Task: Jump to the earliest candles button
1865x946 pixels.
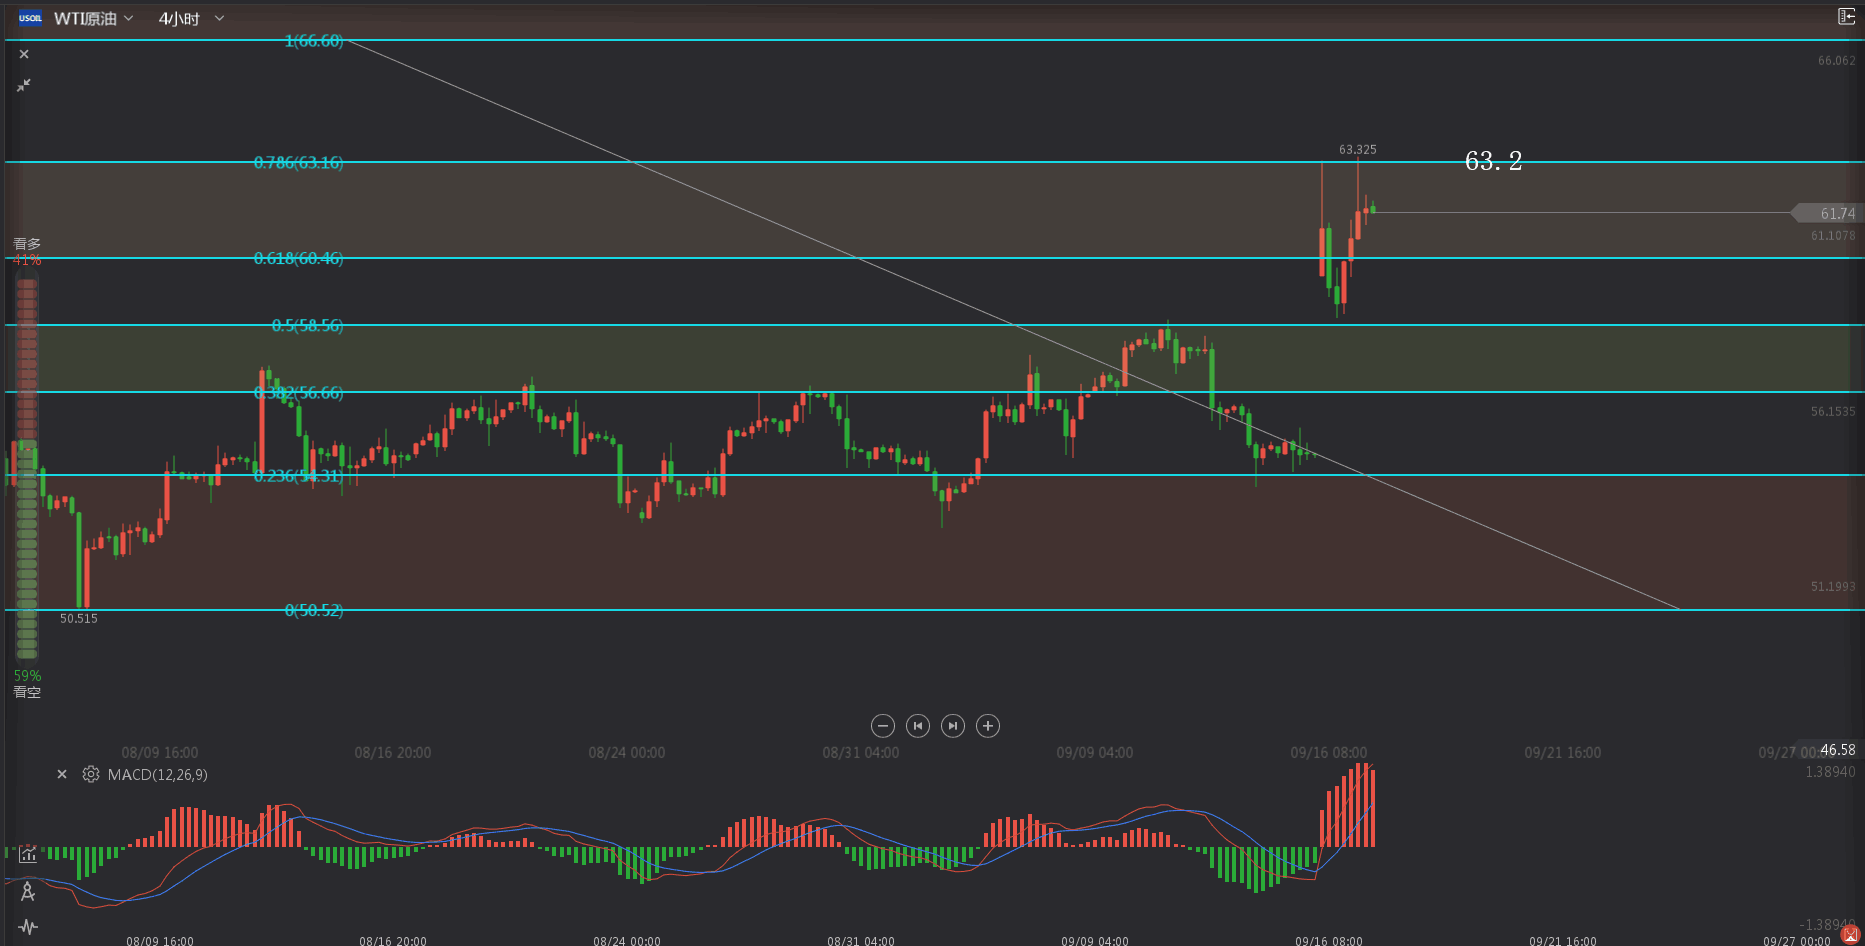Action: [918, 726]
